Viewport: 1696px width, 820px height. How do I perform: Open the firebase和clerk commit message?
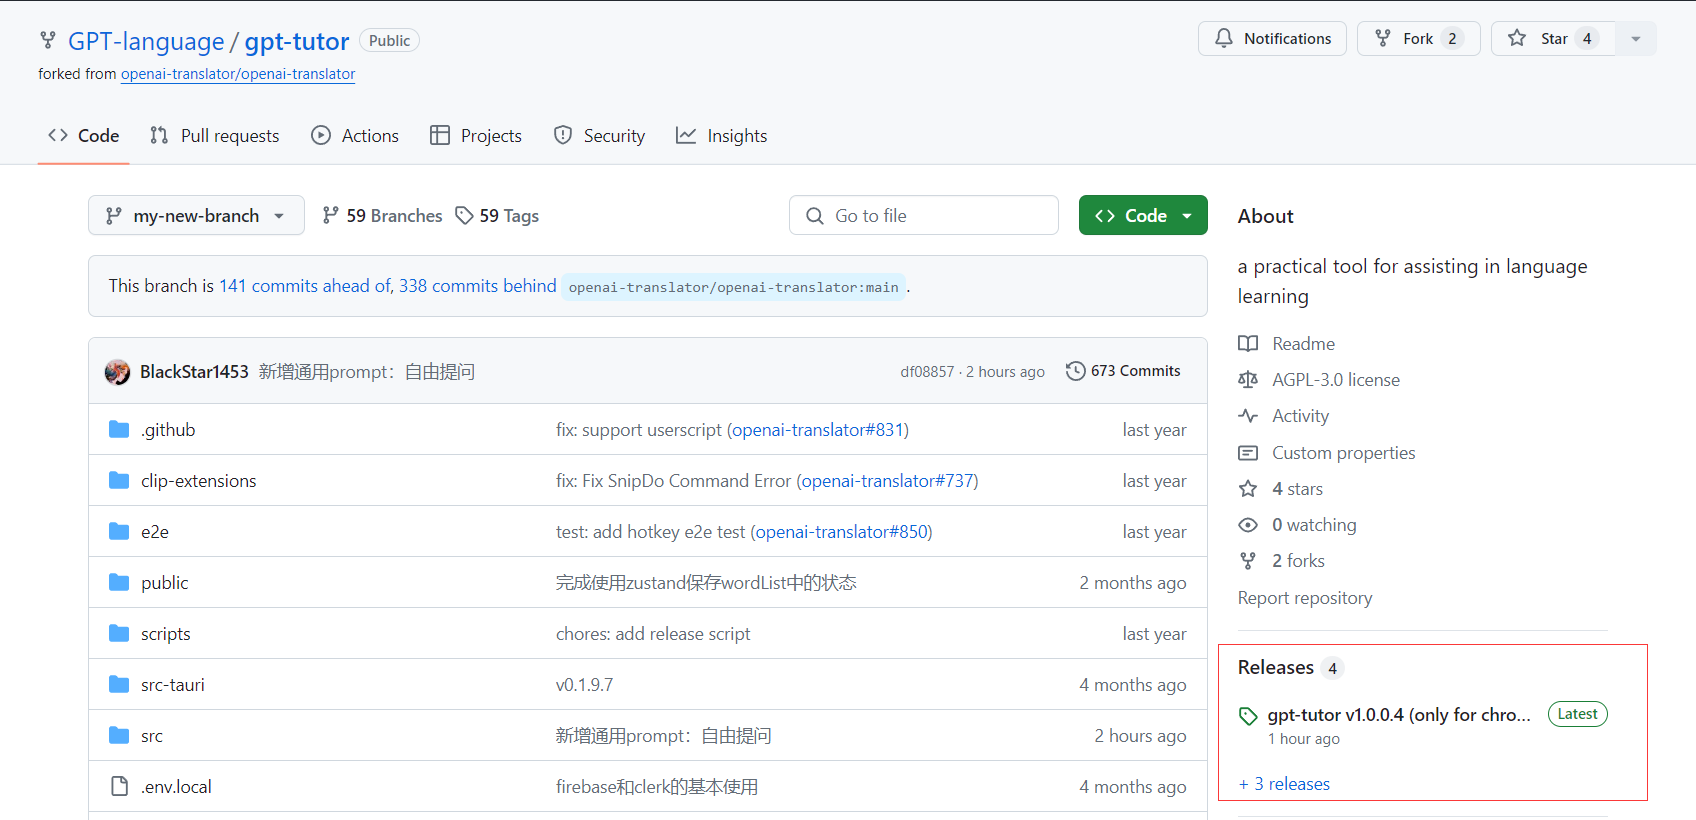coord(657,787)
